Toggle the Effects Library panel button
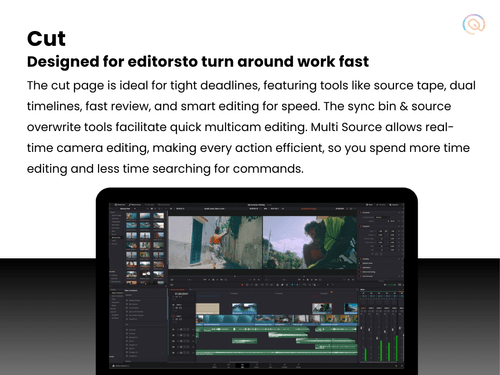 [135, 205]
